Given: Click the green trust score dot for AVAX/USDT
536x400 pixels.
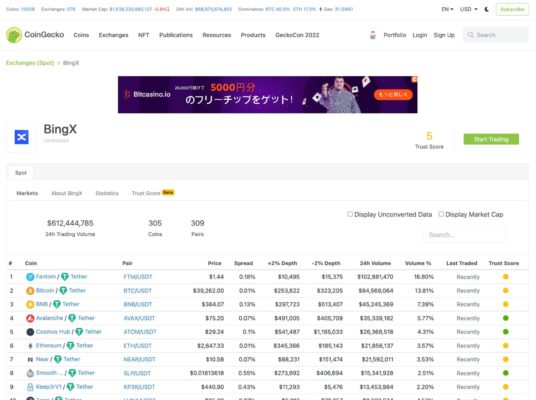Looking at the screenshot, I should pos(506,318).
